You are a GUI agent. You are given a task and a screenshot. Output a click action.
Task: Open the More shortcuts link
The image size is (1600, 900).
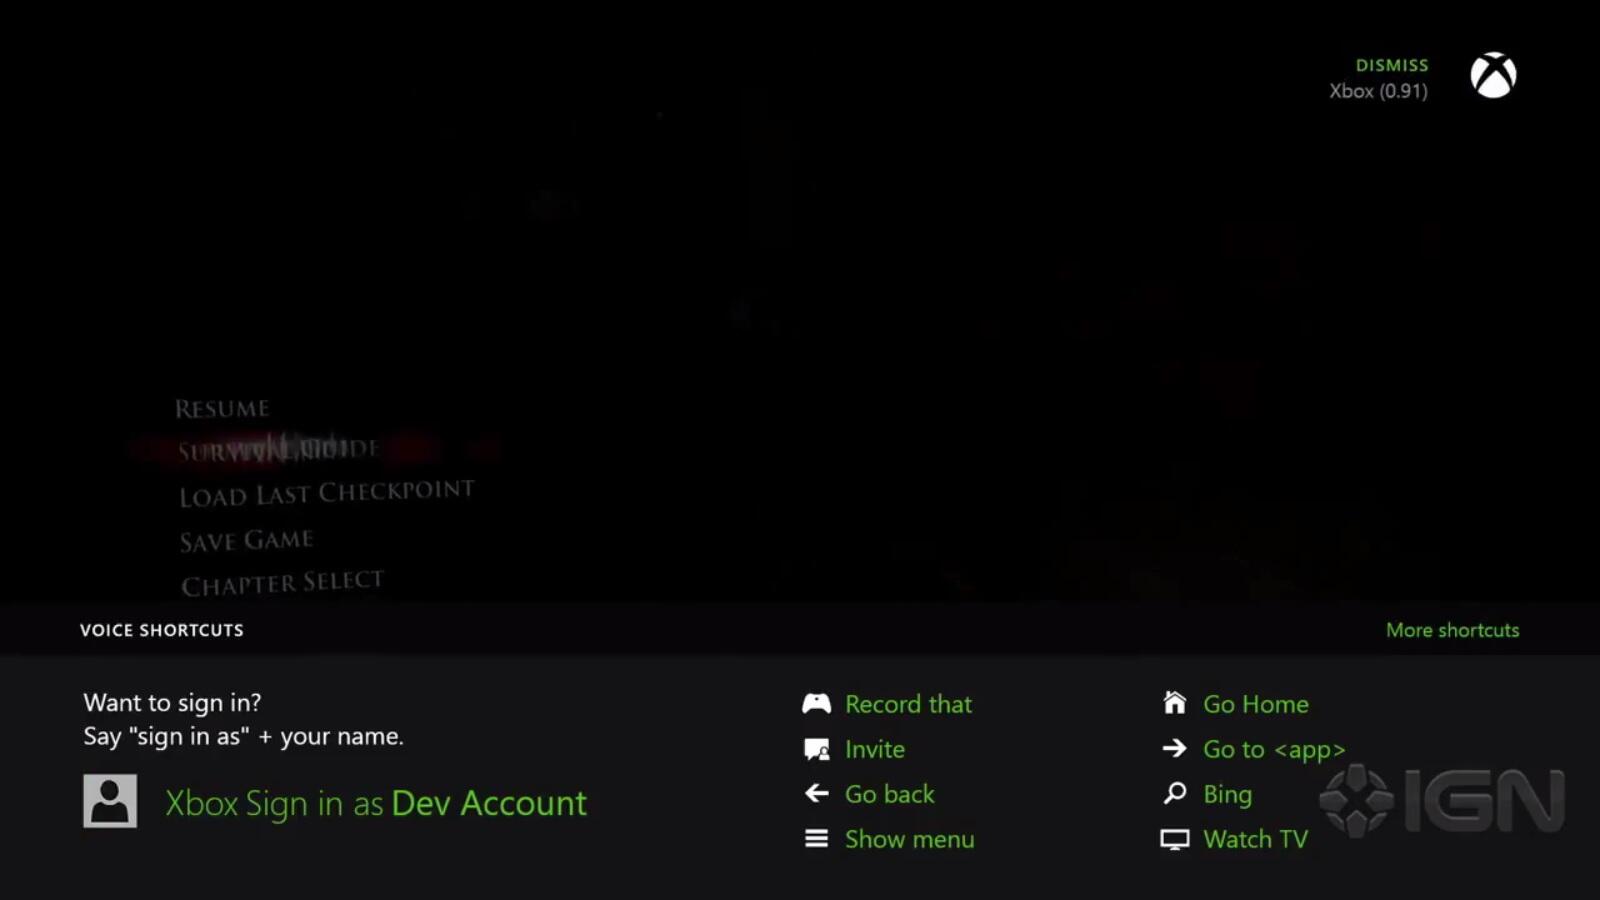(1452, 630)
